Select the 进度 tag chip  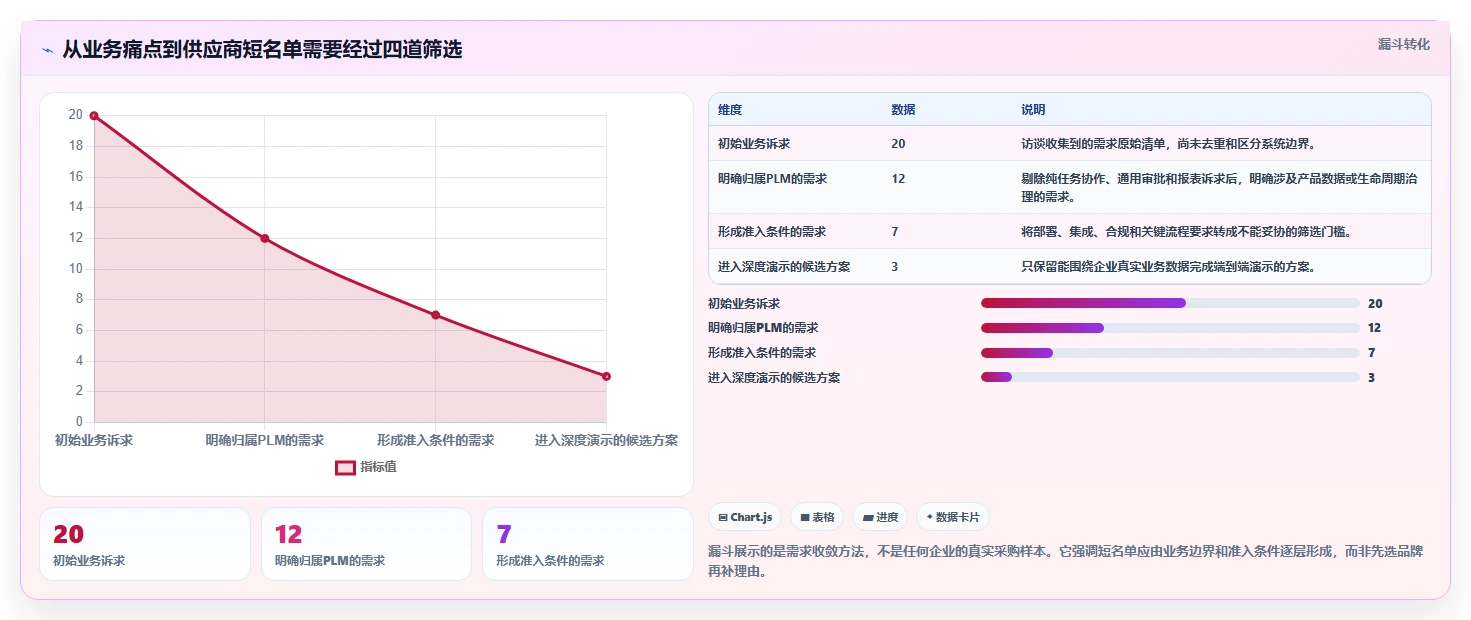880,517
